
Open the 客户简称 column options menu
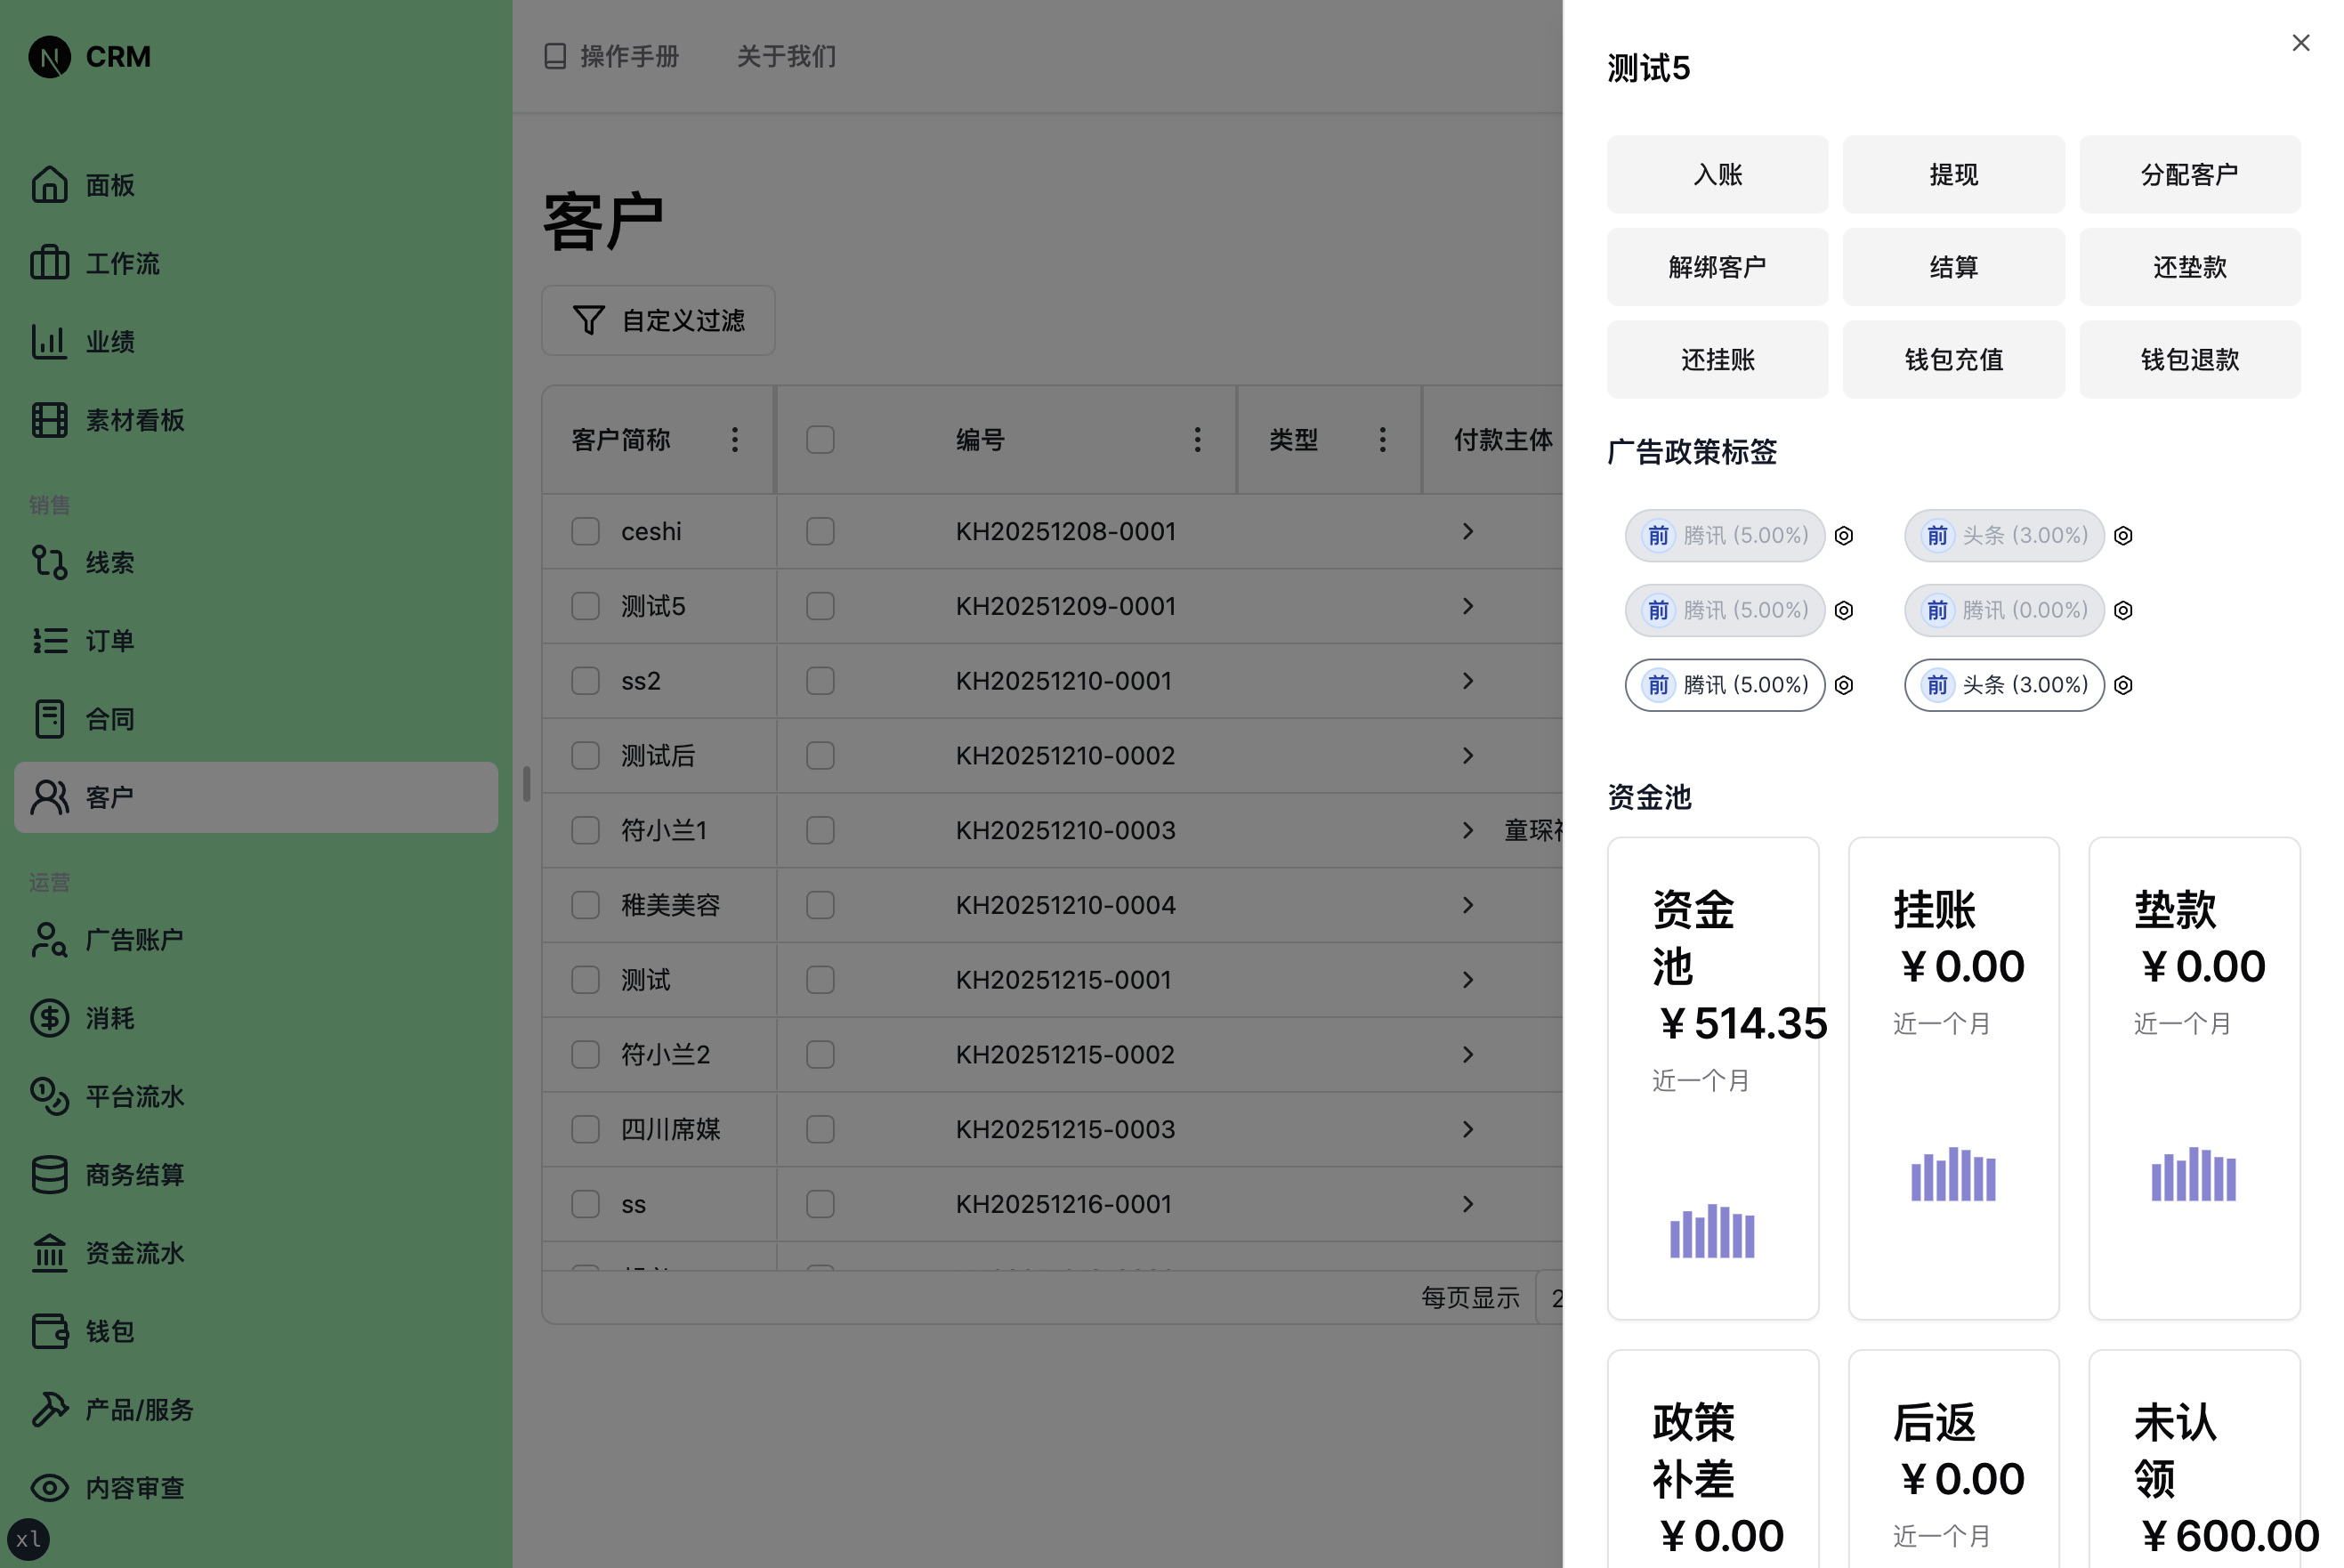point(734,439)
